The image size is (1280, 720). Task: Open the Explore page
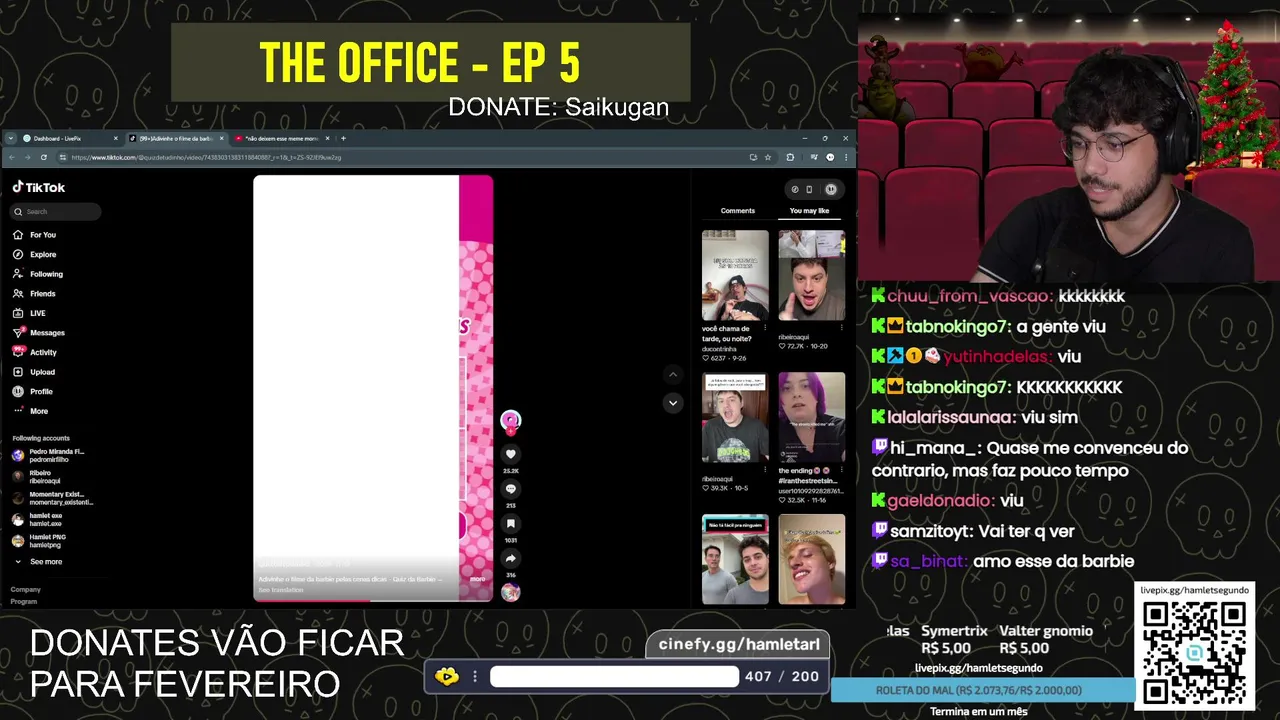[35, 255]
